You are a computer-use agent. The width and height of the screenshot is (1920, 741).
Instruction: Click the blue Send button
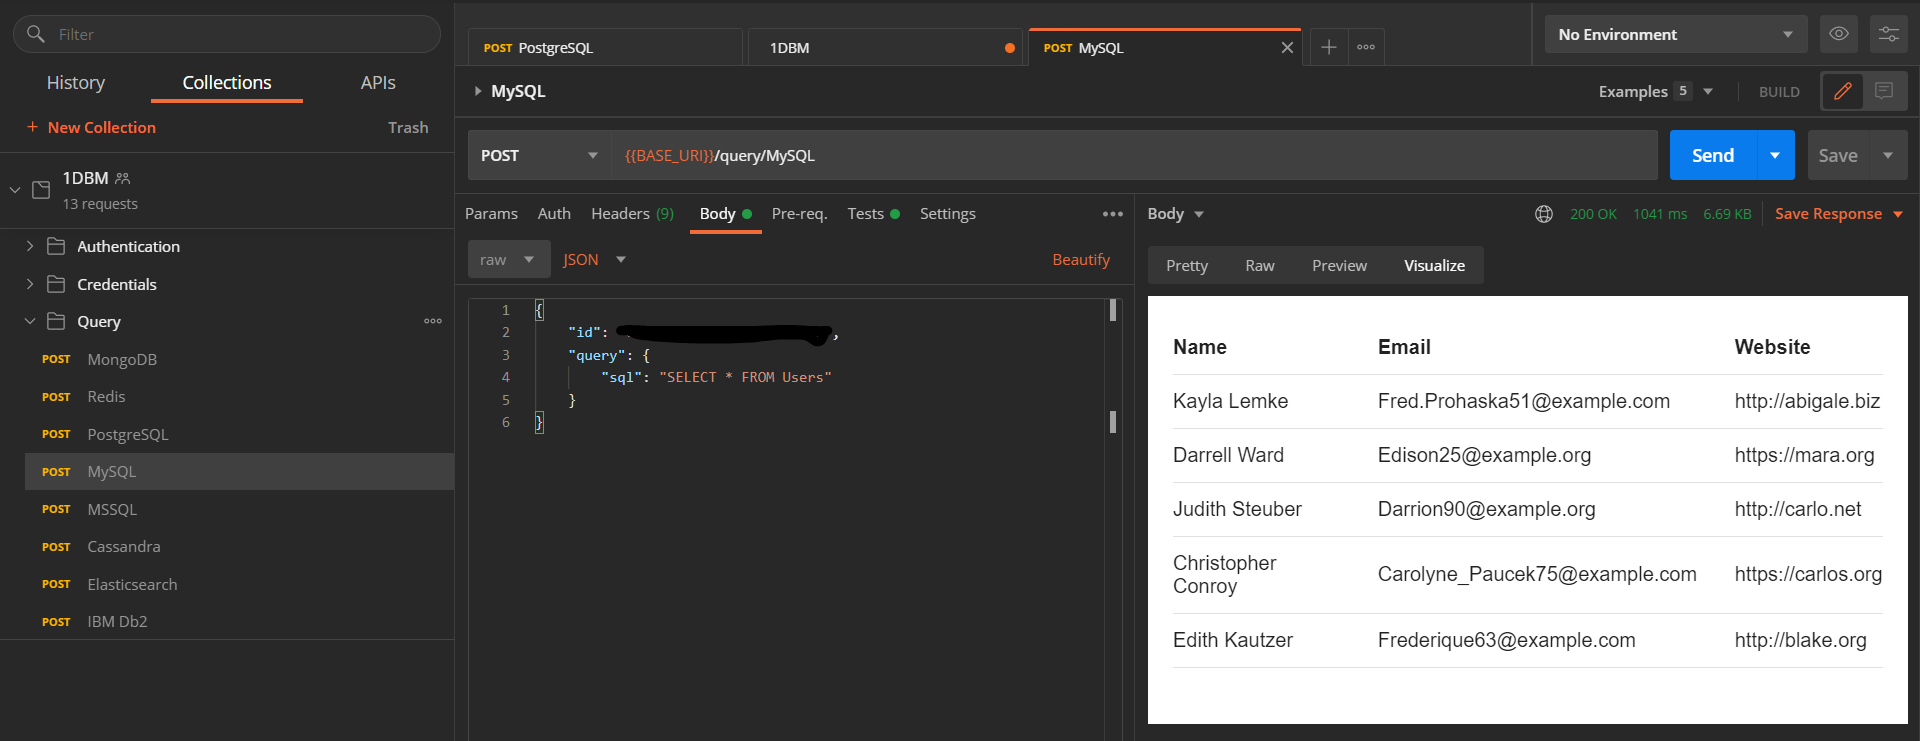(x=1713, y=155)
